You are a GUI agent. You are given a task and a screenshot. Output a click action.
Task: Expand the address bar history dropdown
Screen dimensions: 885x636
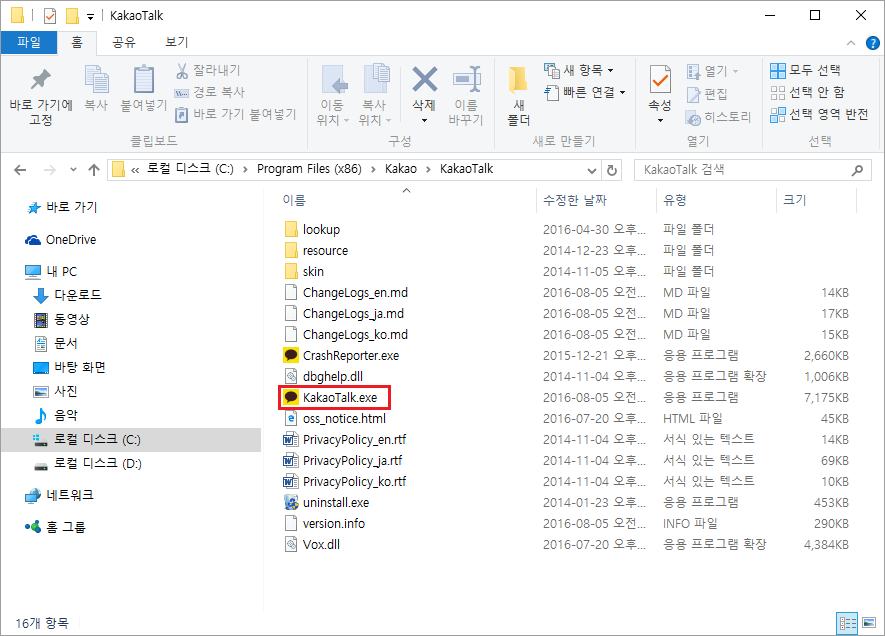tap(592, 170)
